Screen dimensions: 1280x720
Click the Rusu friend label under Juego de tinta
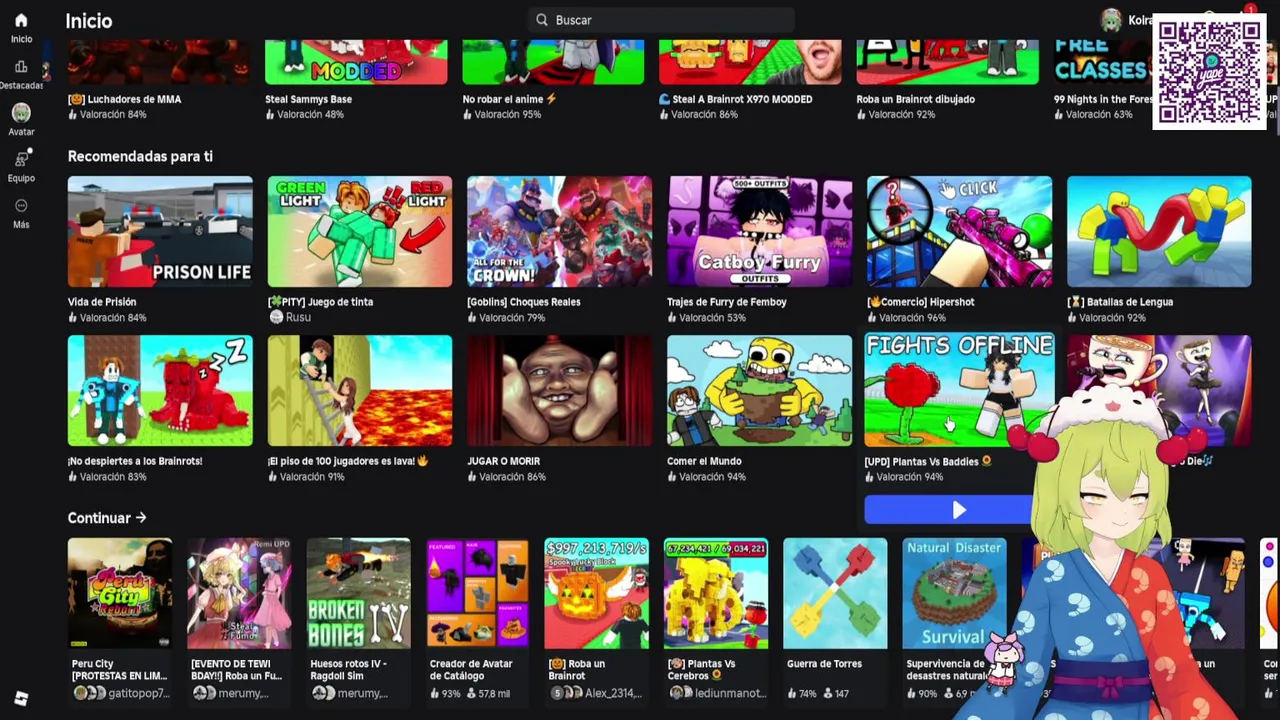[290, 318]
